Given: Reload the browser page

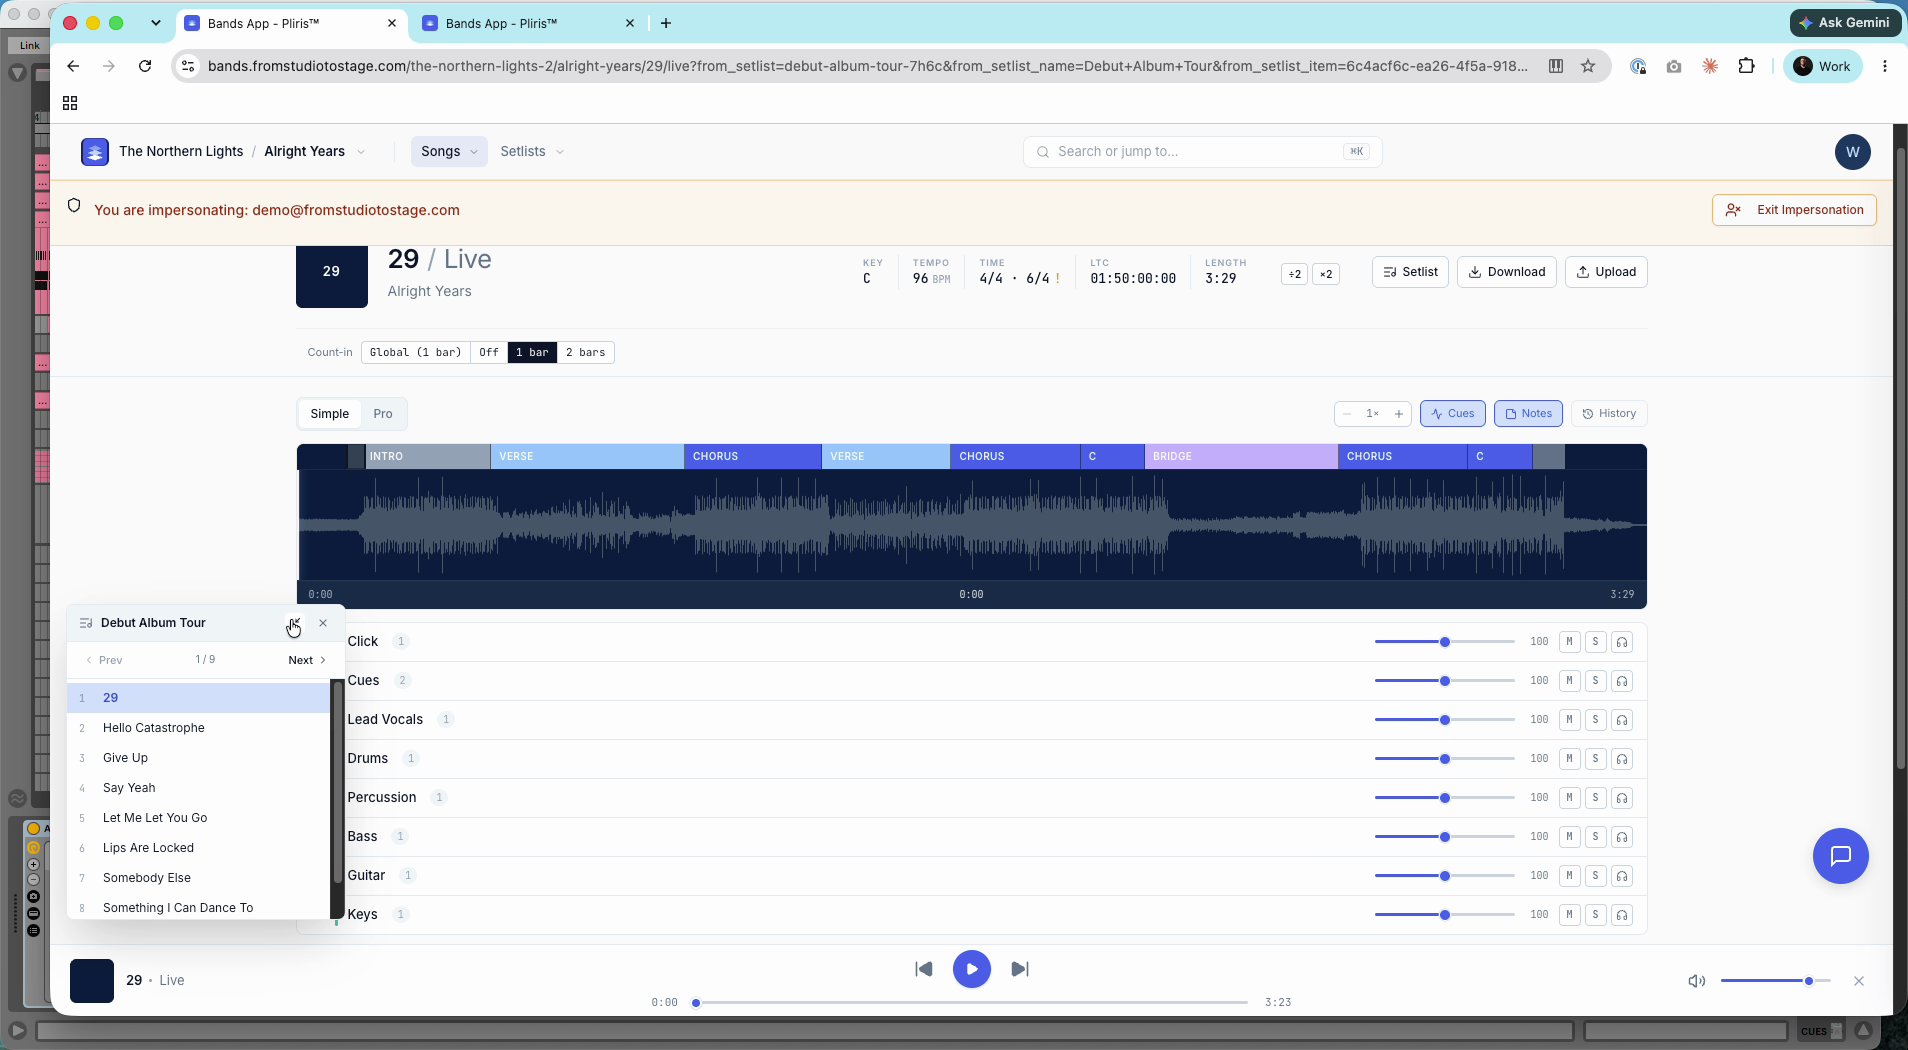Looking at the screenshot, I should click(x=145, y=66).
